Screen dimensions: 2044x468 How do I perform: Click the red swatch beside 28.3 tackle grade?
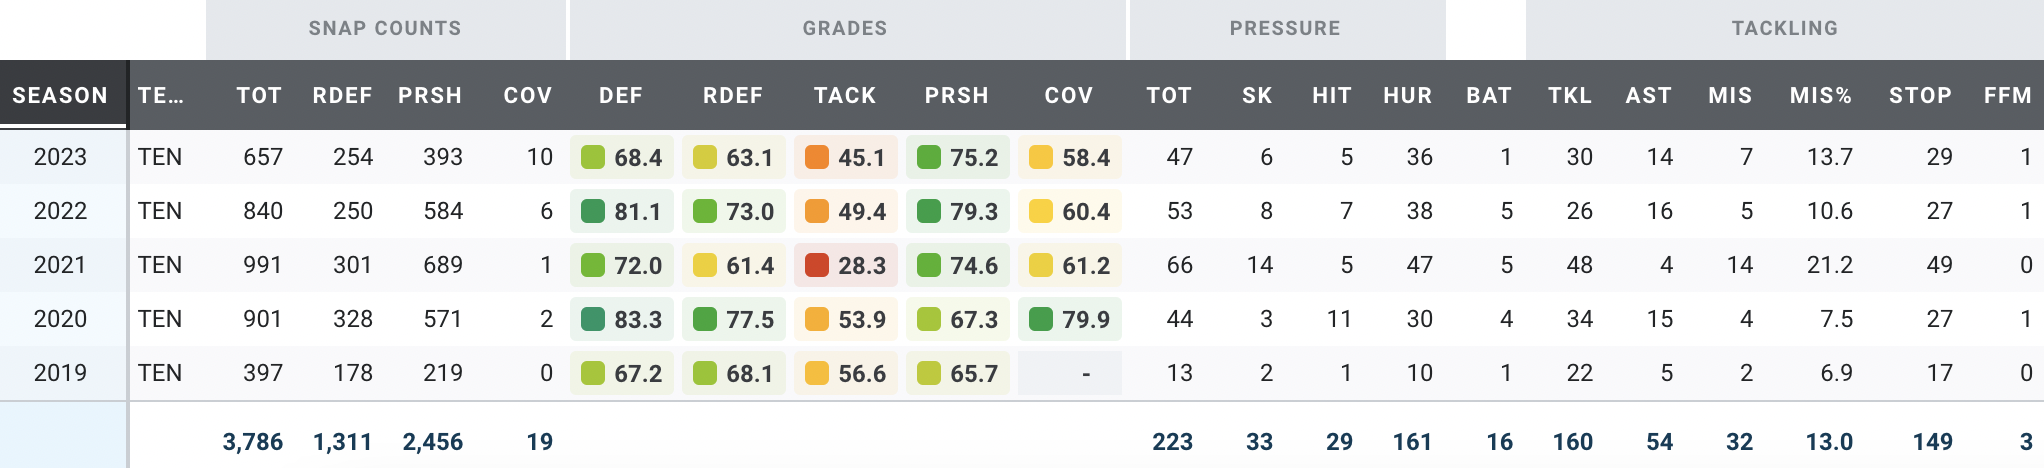click(x=817, y=265)
